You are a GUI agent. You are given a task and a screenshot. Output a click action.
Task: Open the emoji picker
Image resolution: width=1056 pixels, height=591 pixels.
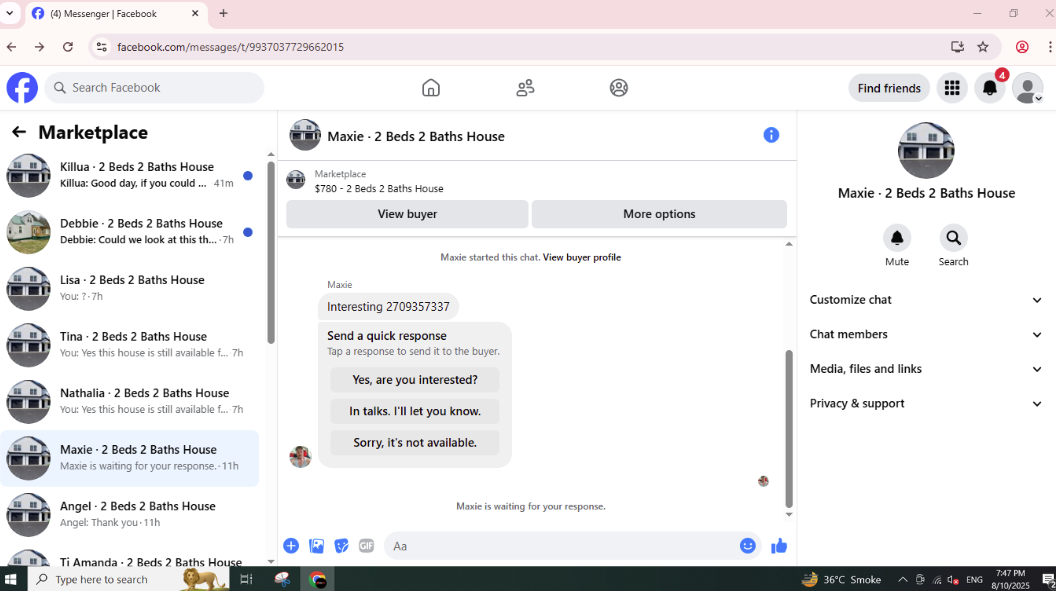pyautogui.click(x=748, y=546)
